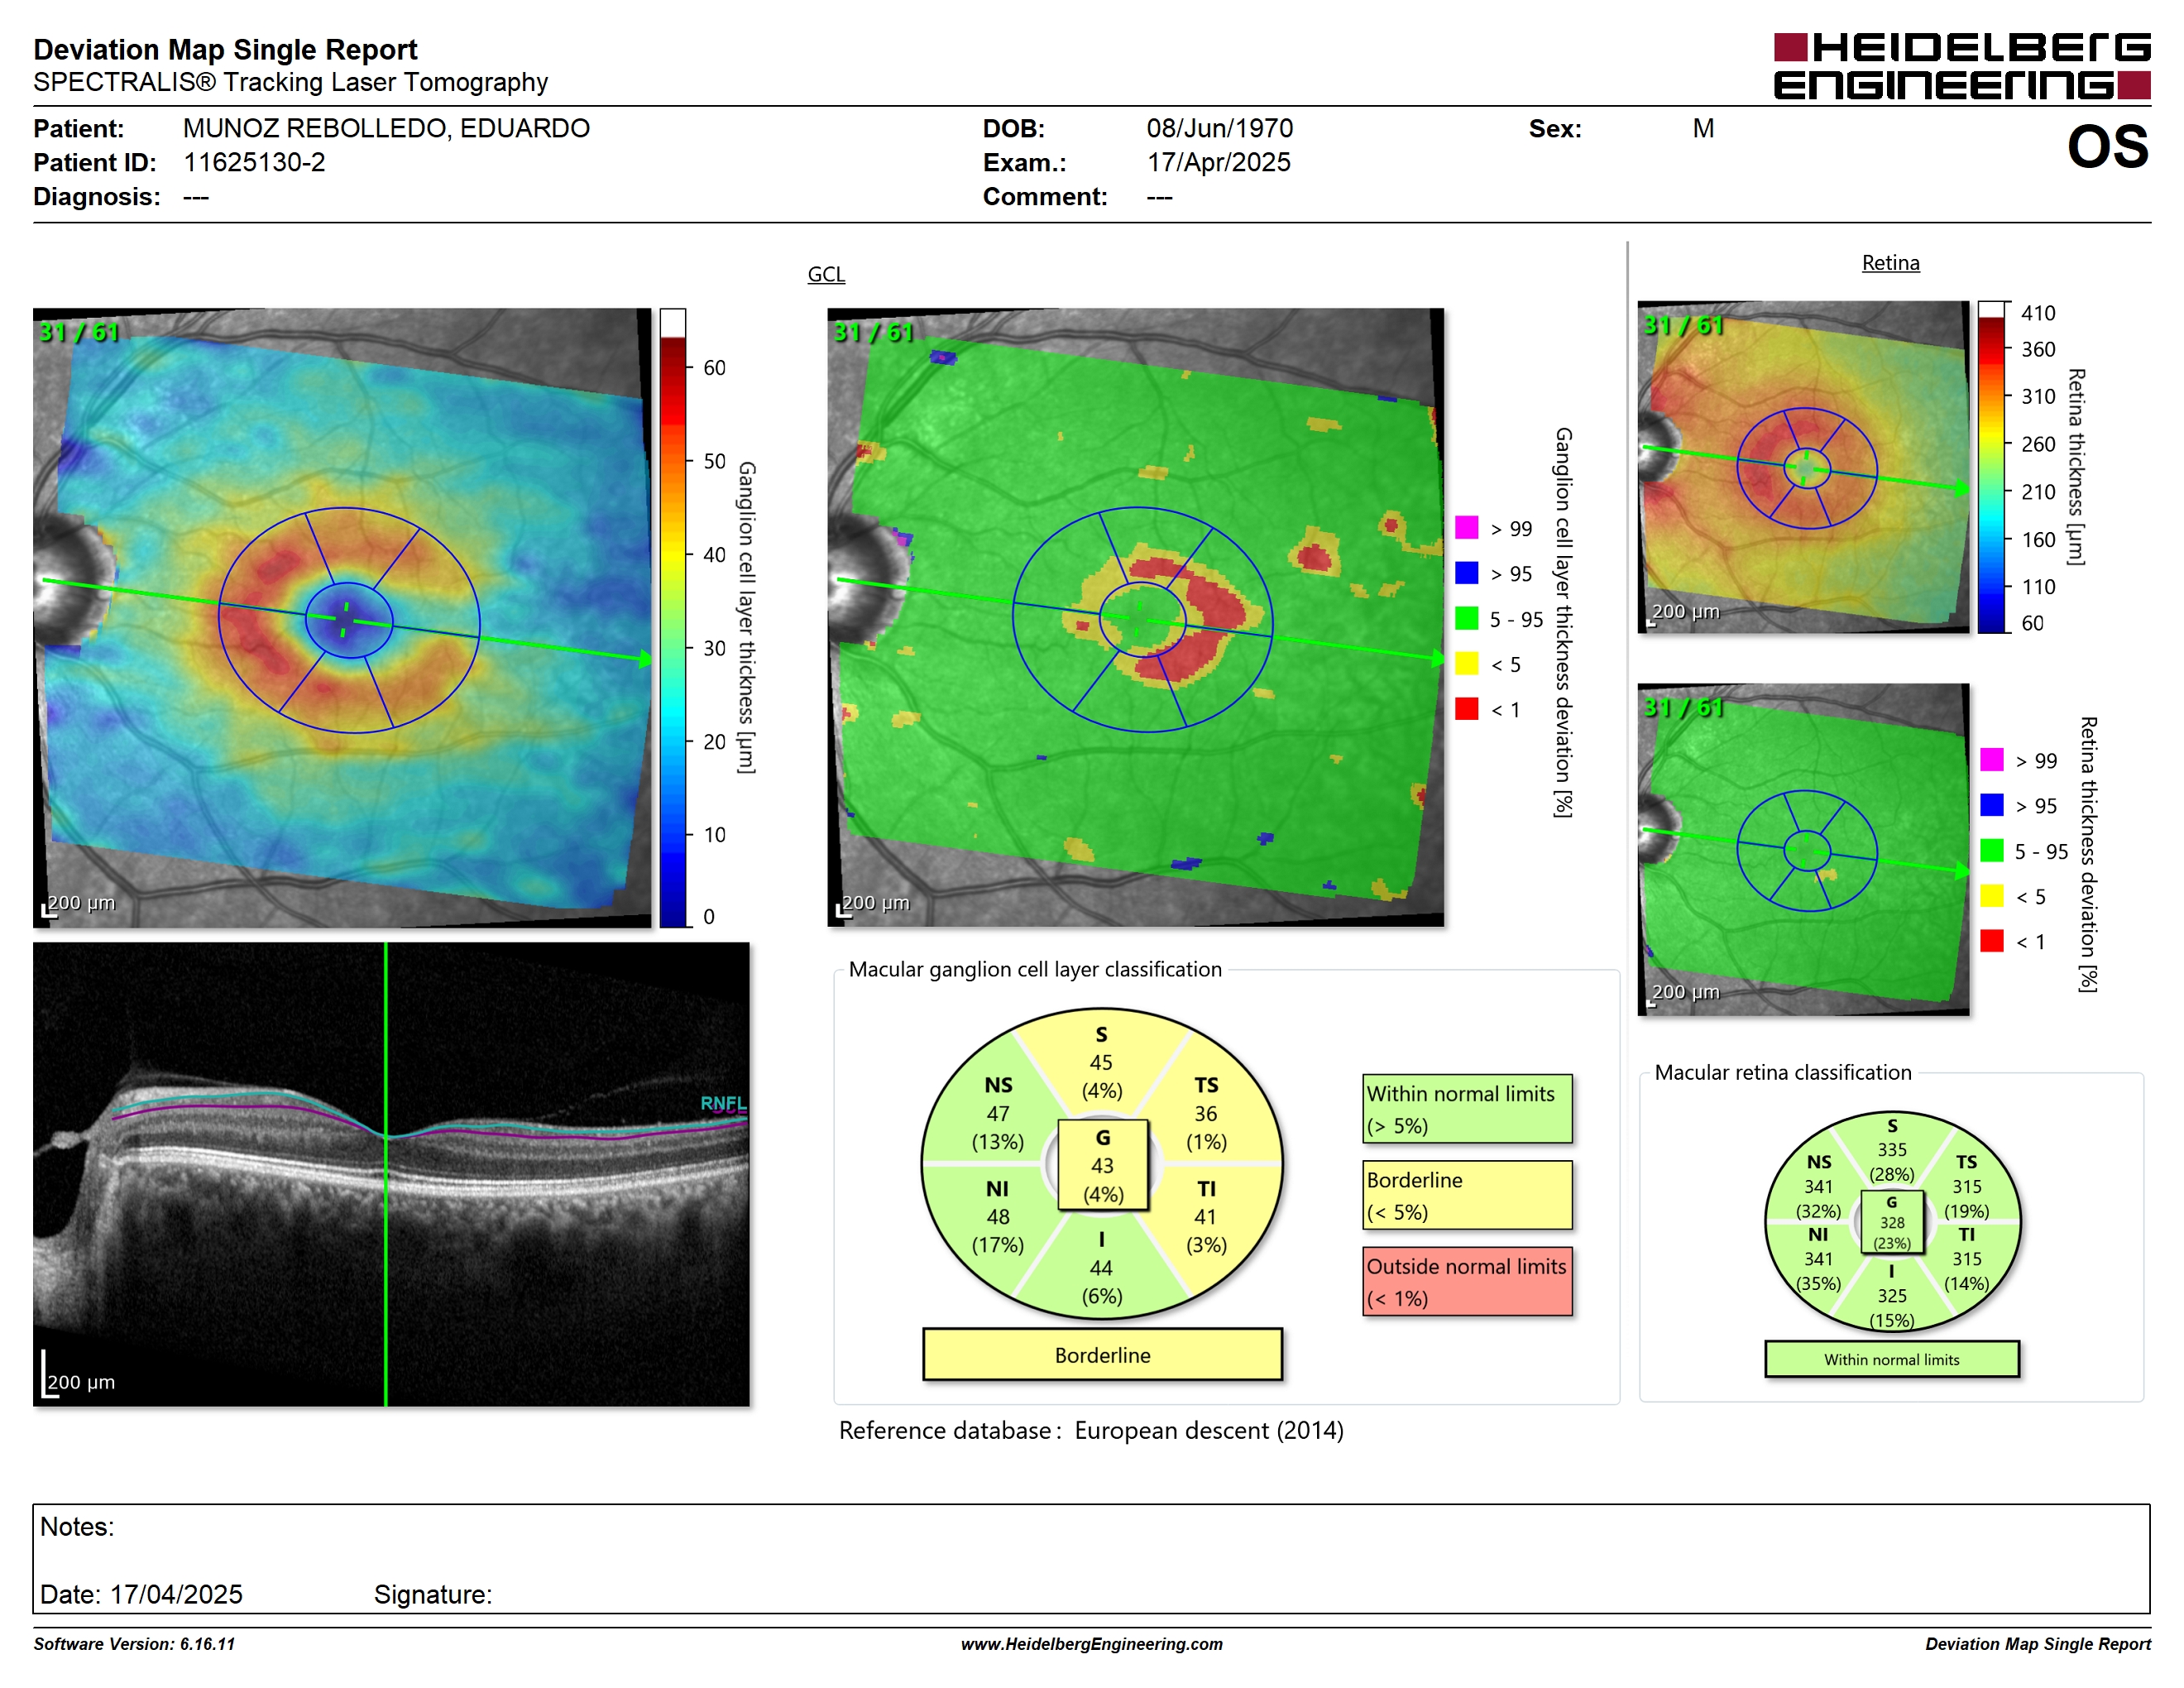Click Reference database European descent (2014)
2184x1688 pixels.
(x=1091, y=1430)
